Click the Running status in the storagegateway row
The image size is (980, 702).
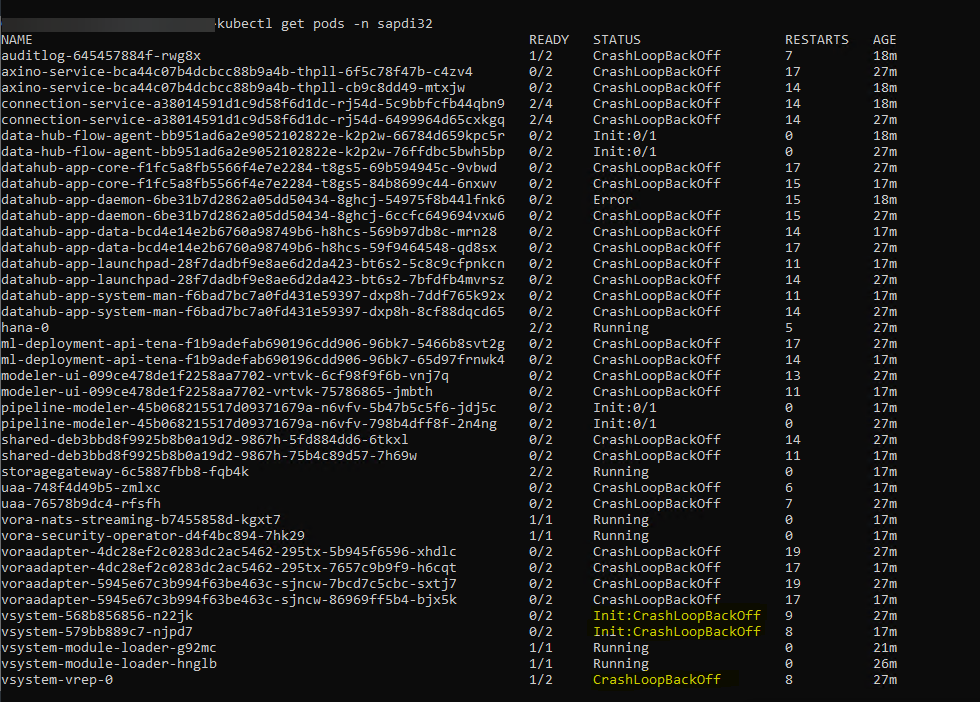(x=621, y=472)
